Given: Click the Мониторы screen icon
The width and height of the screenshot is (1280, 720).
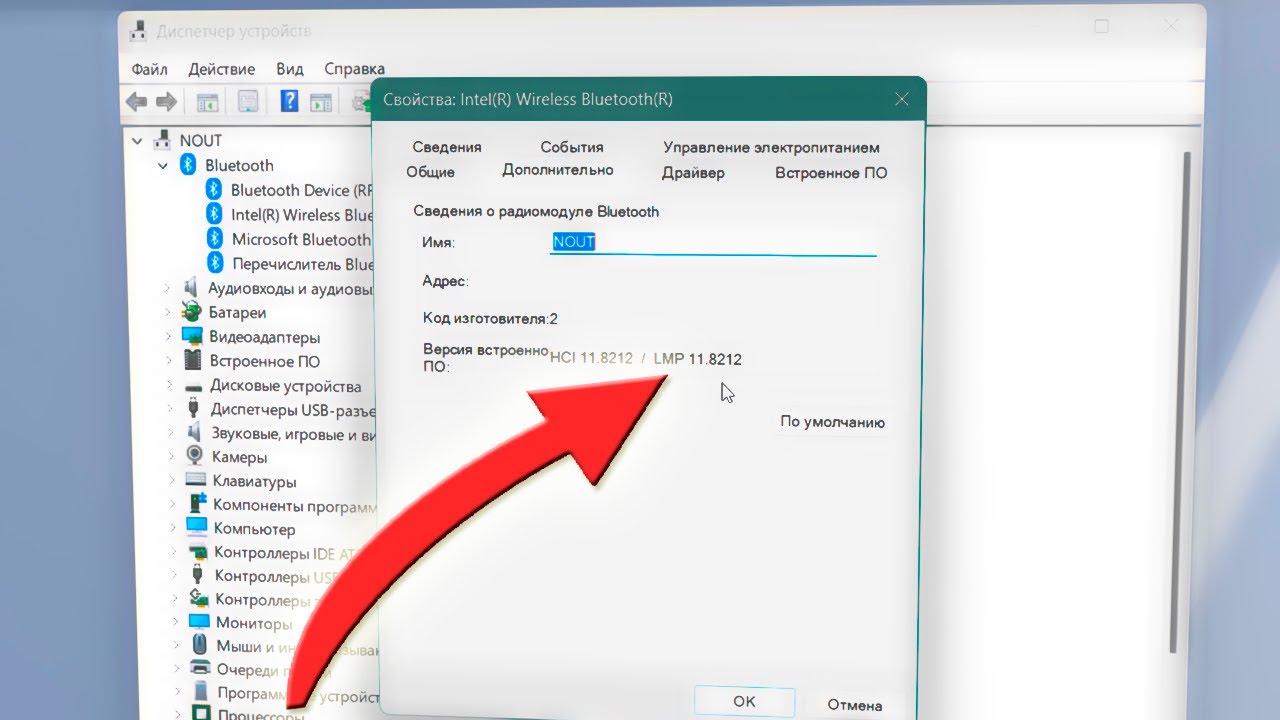Looking at the screenshot, I should pos(200,622).
